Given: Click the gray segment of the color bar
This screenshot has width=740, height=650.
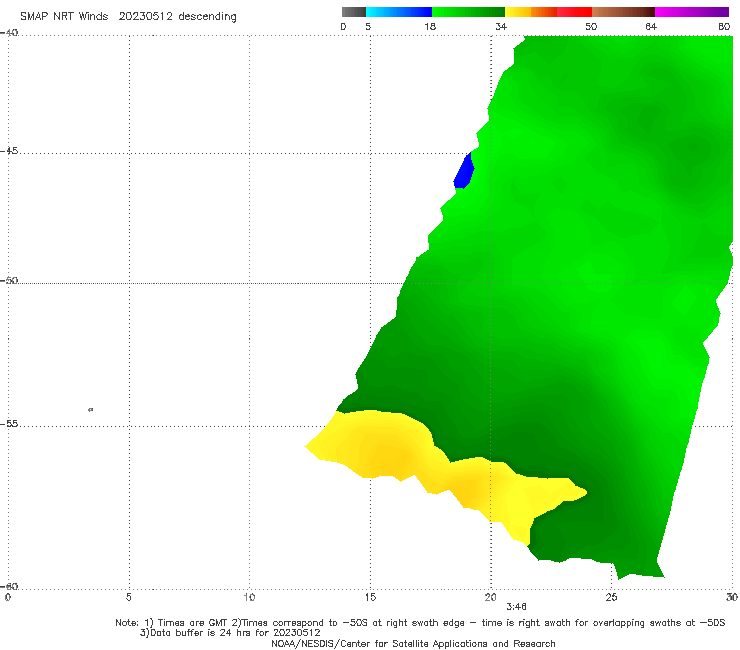Looking at the screenshot, I should (353, 12).
